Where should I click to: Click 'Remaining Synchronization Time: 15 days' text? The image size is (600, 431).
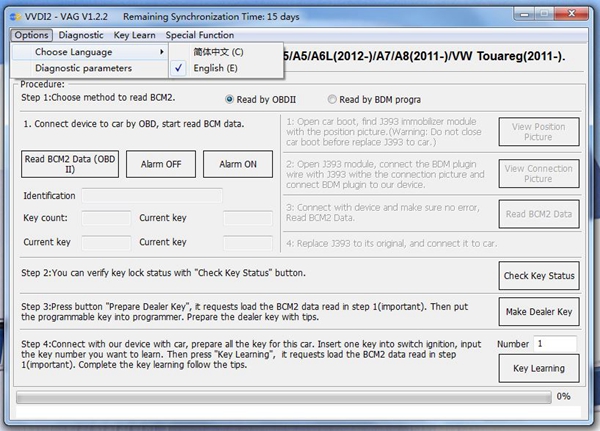click(211, 17)
